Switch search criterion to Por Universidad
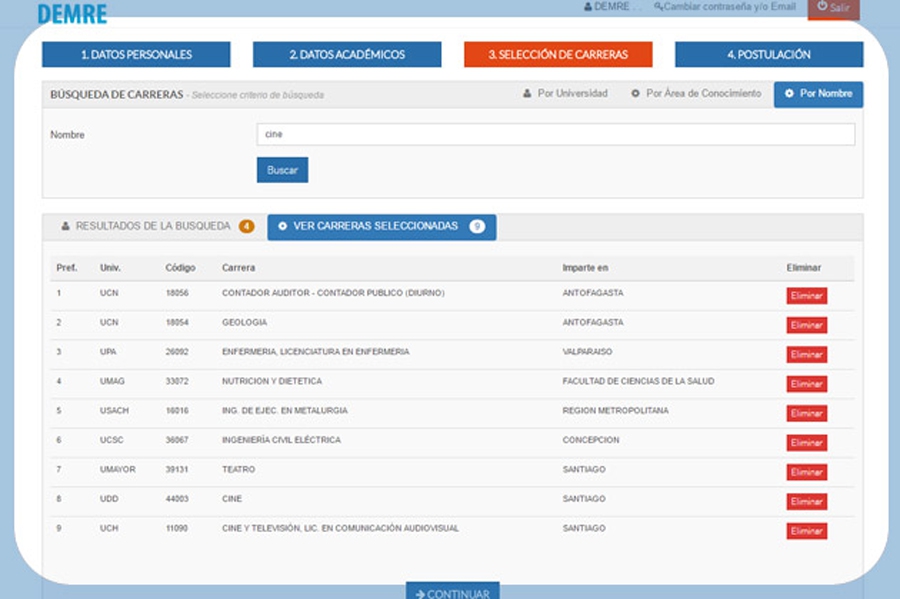The height and width of the screenshot is (599, 900). (565, 94)
